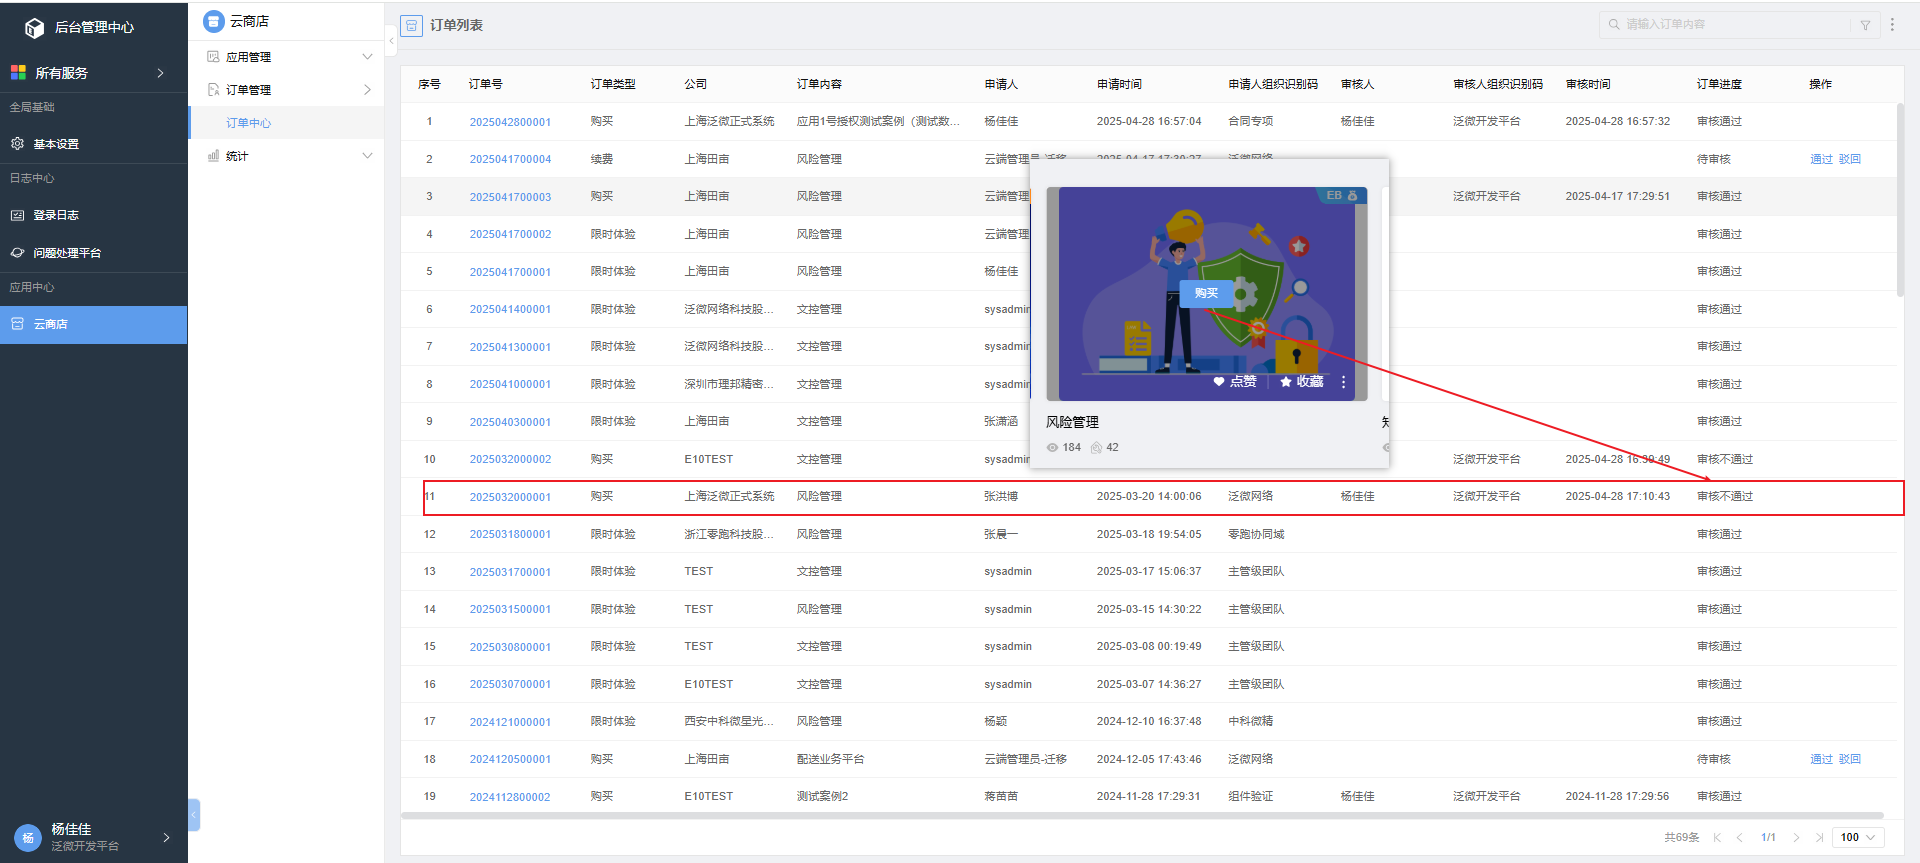The image size is (1920, 863).
Task: Click the EB money bag badge
Action: pyautogui.click(x=1341, y=195)
